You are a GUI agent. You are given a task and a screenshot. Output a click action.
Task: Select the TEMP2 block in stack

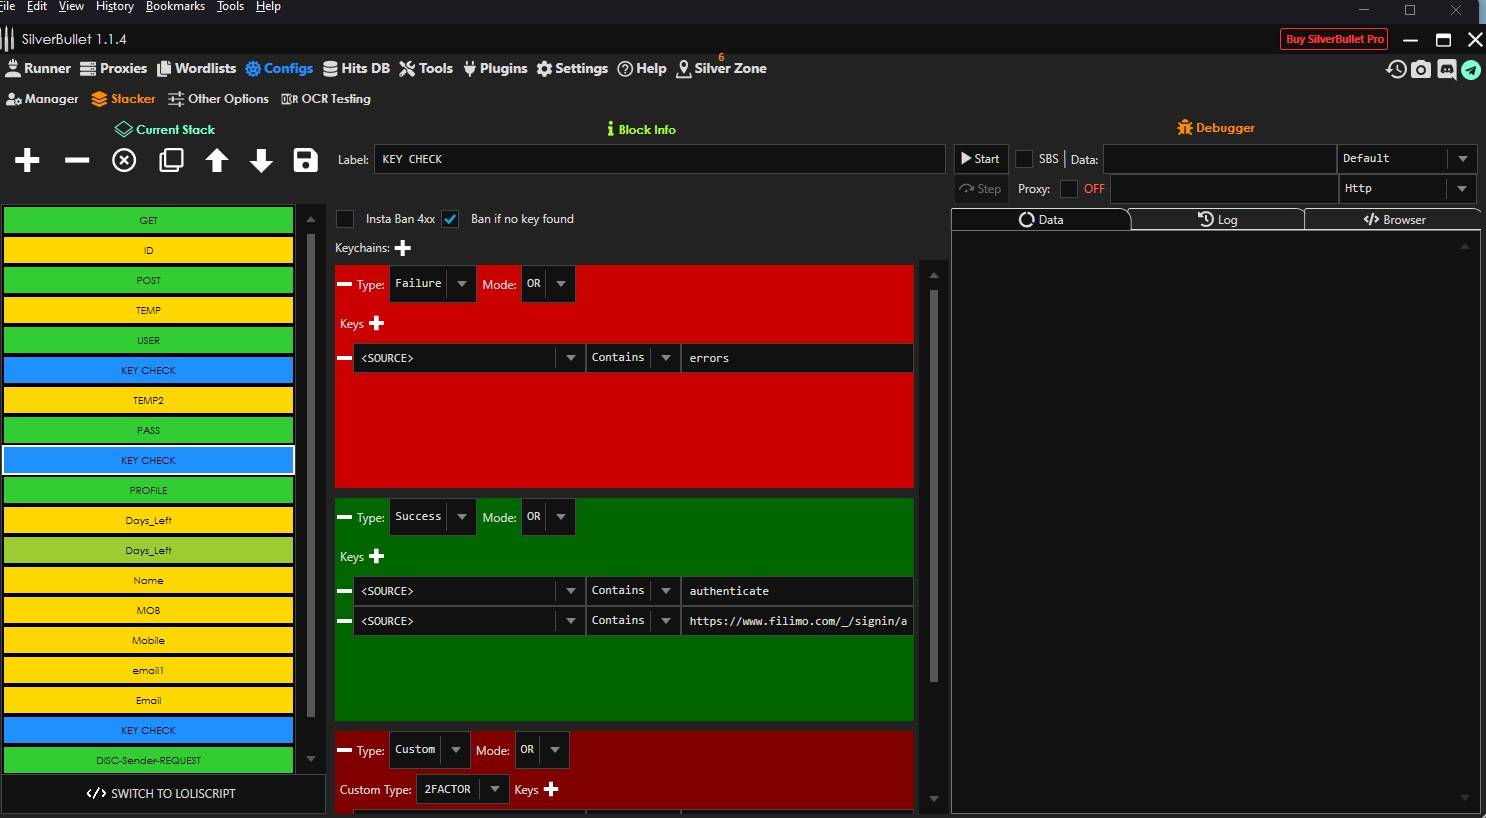tap(148, 400)
